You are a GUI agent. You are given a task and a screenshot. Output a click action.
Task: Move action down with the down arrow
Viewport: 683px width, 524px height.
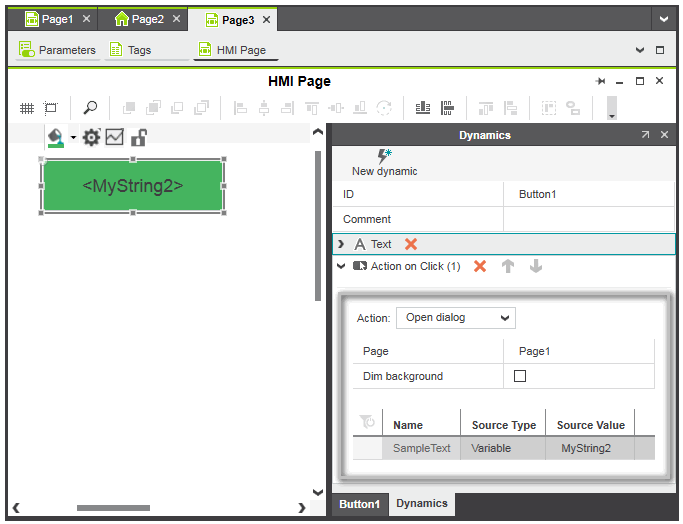pos(536,266)
